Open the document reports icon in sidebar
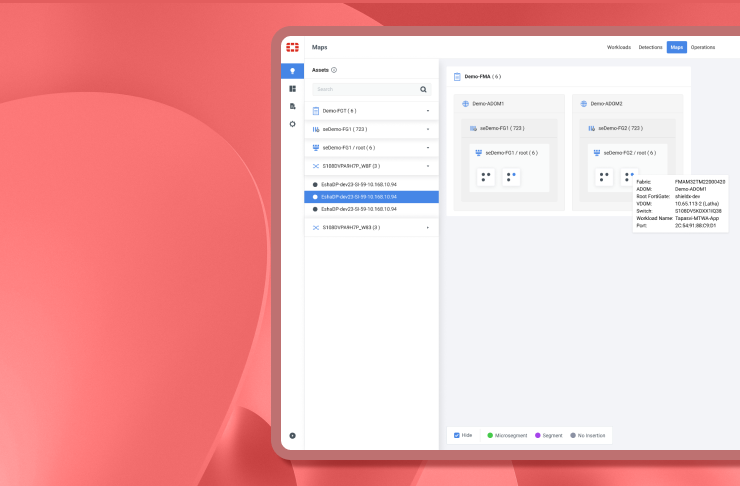 293,106
